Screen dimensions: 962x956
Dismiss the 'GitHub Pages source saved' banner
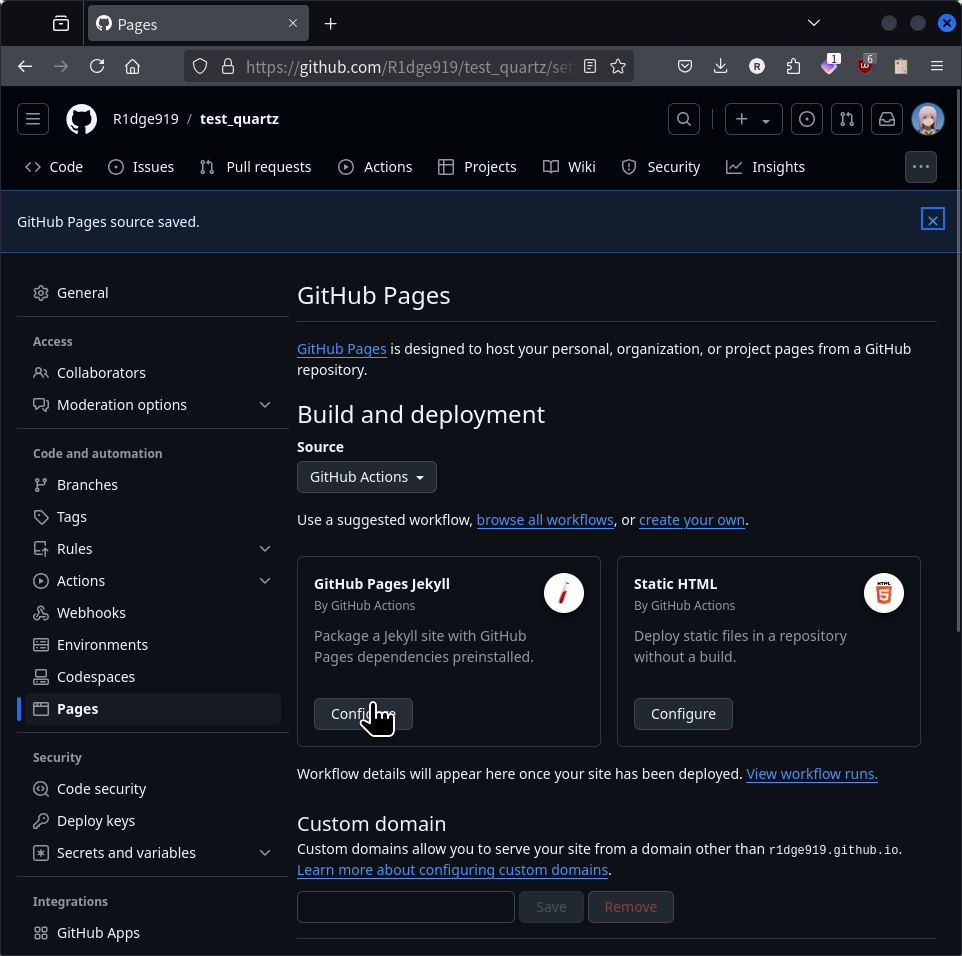click(933, 220)
